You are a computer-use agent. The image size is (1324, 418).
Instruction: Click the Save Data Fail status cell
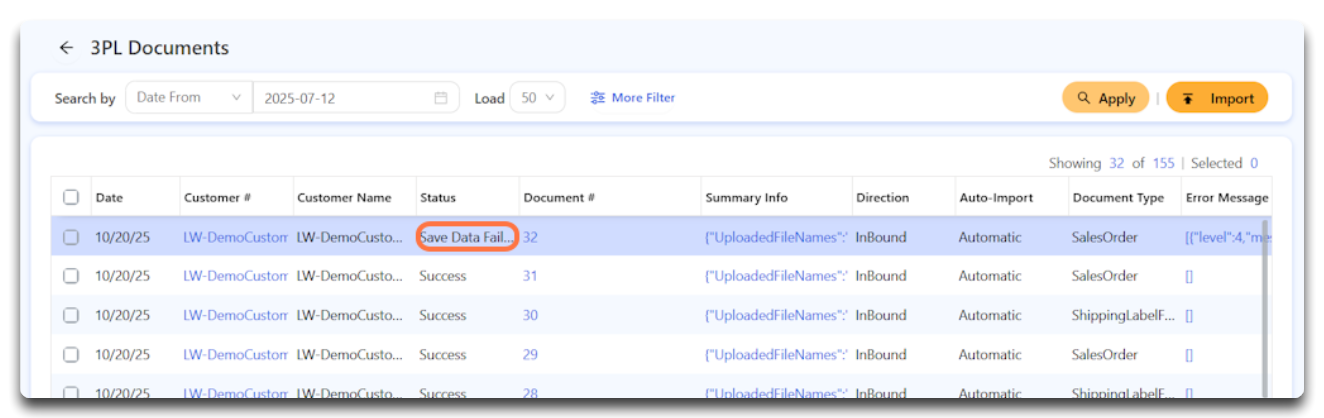[x=466, y=237]
